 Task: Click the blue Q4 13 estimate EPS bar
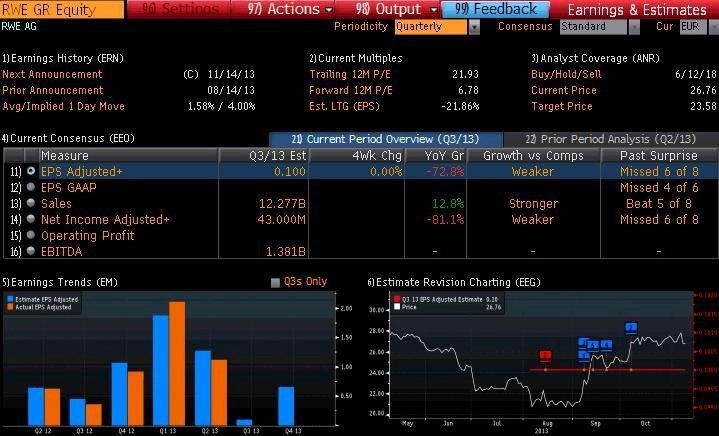(286, 406)
